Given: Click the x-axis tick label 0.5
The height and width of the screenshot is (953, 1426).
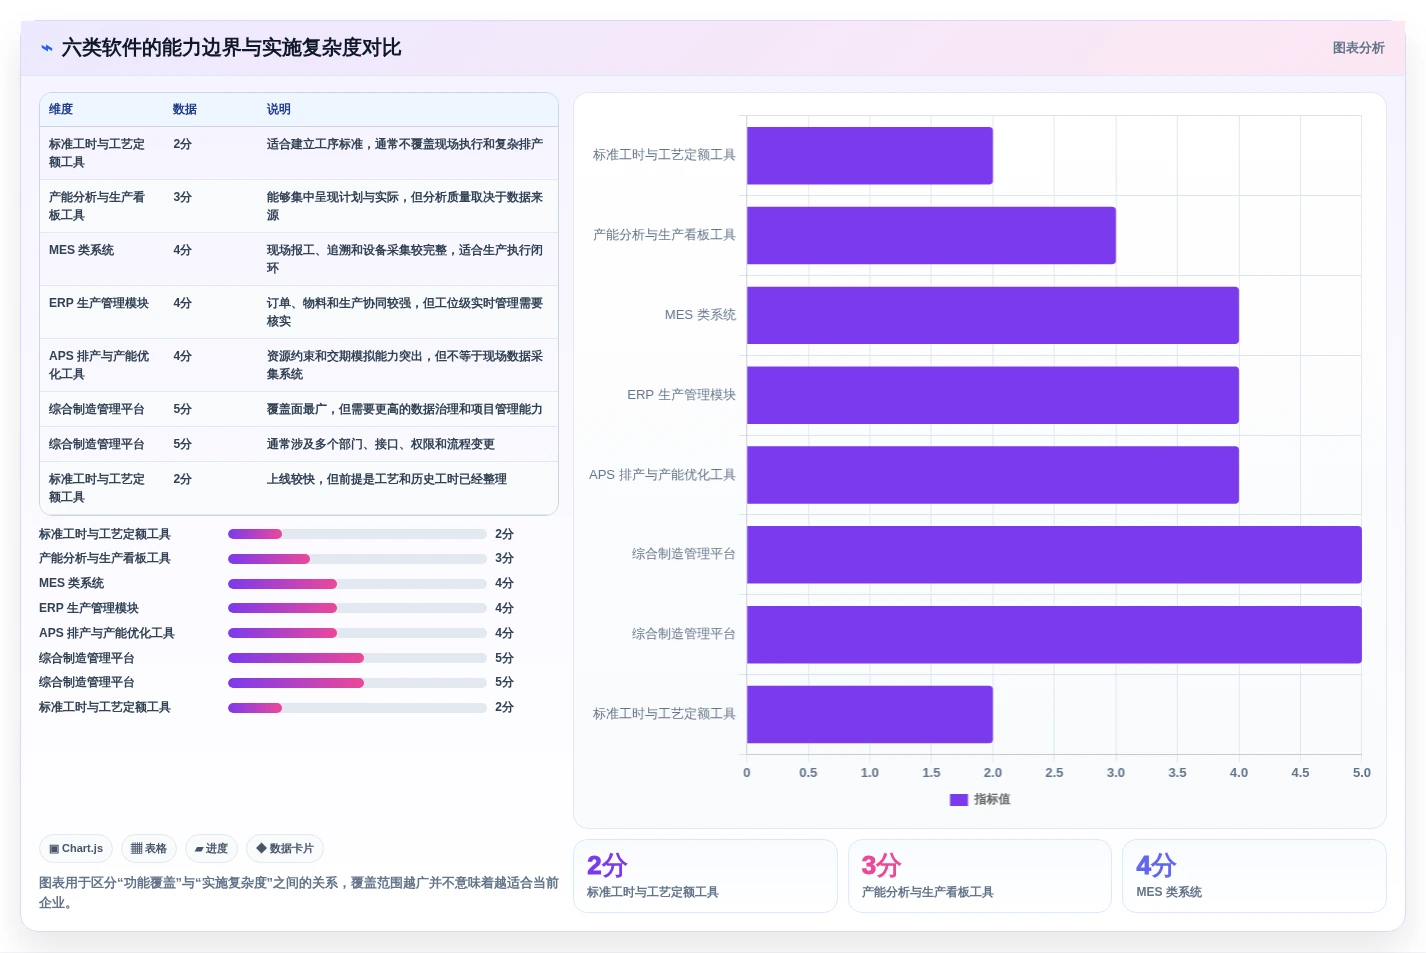Looking at the screenshot, I should [x=808, y=773].
